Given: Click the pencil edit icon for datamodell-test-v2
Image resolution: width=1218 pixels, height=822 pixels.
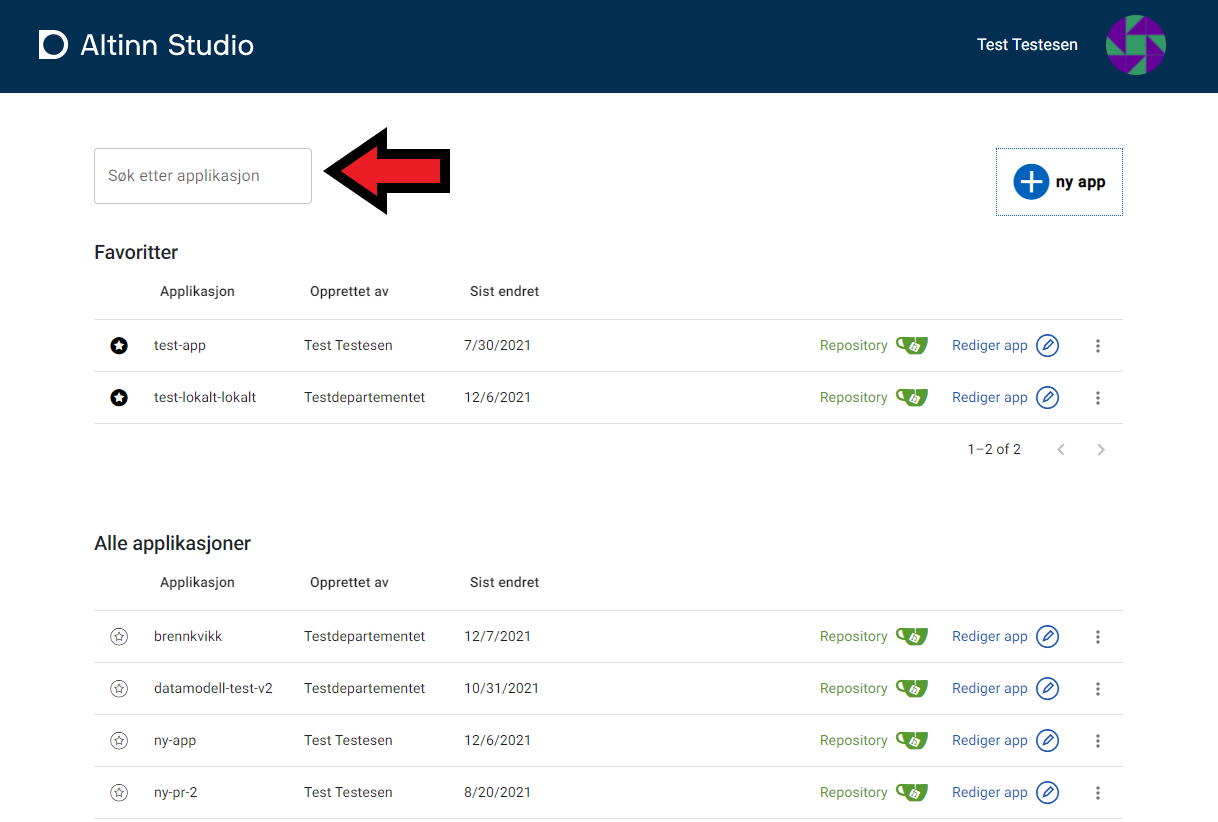Looking at the screenshot, I should (x=1047, y=688).
